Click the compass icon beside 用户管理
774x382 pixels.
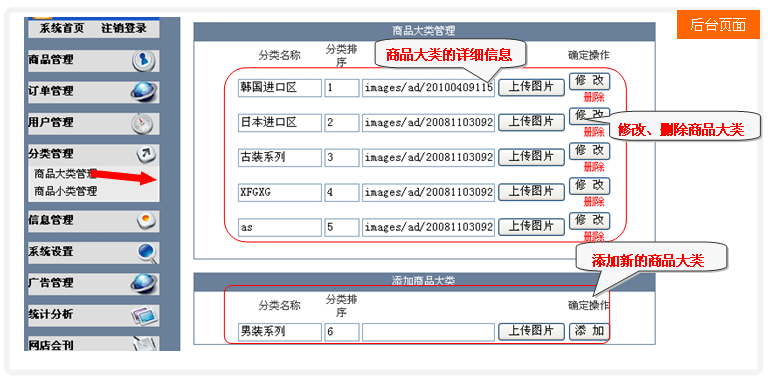point(143,123)
